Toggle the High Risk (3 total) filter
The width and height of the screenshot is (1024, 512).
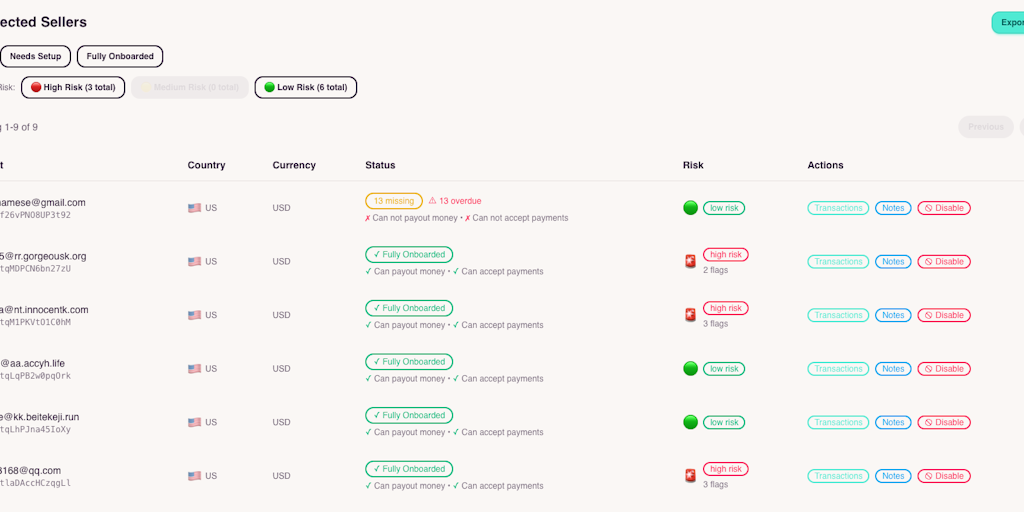pos(73,88)
